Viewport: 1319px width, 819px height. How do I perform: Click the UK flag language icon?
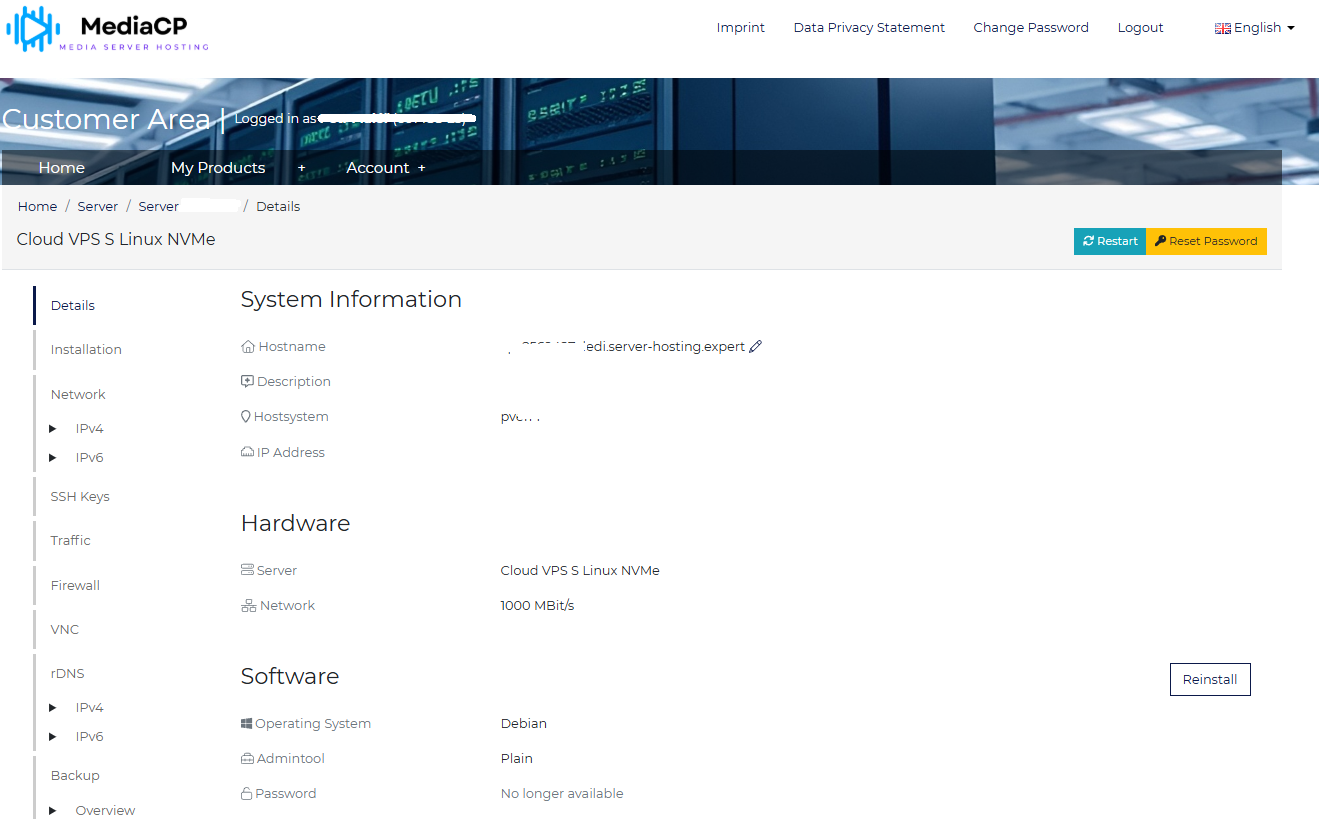pyautogui.click(x=1222, y=28)
